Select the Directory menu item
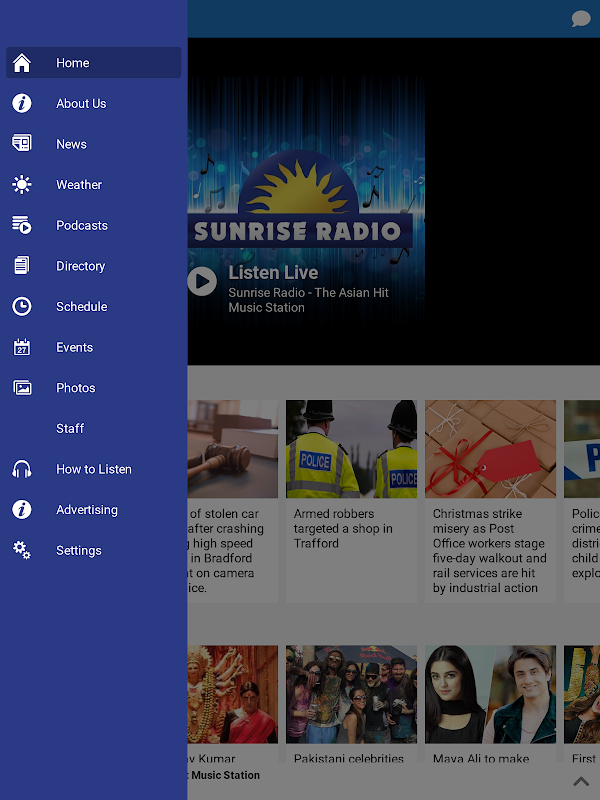 click(x=93, y=266)
